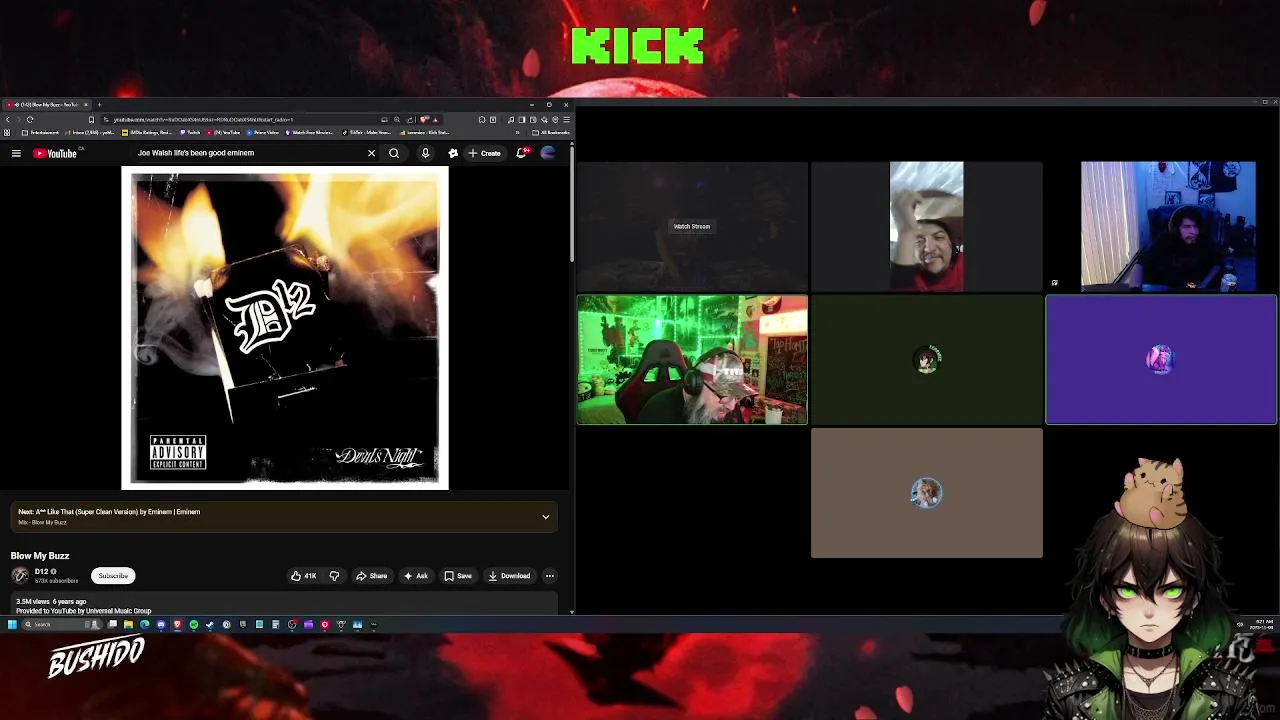Image resolution: width=1280 pixels, height=720 pixels.
Task: Select the blue-lit room participant tile
Action: tap(1168, 226)
